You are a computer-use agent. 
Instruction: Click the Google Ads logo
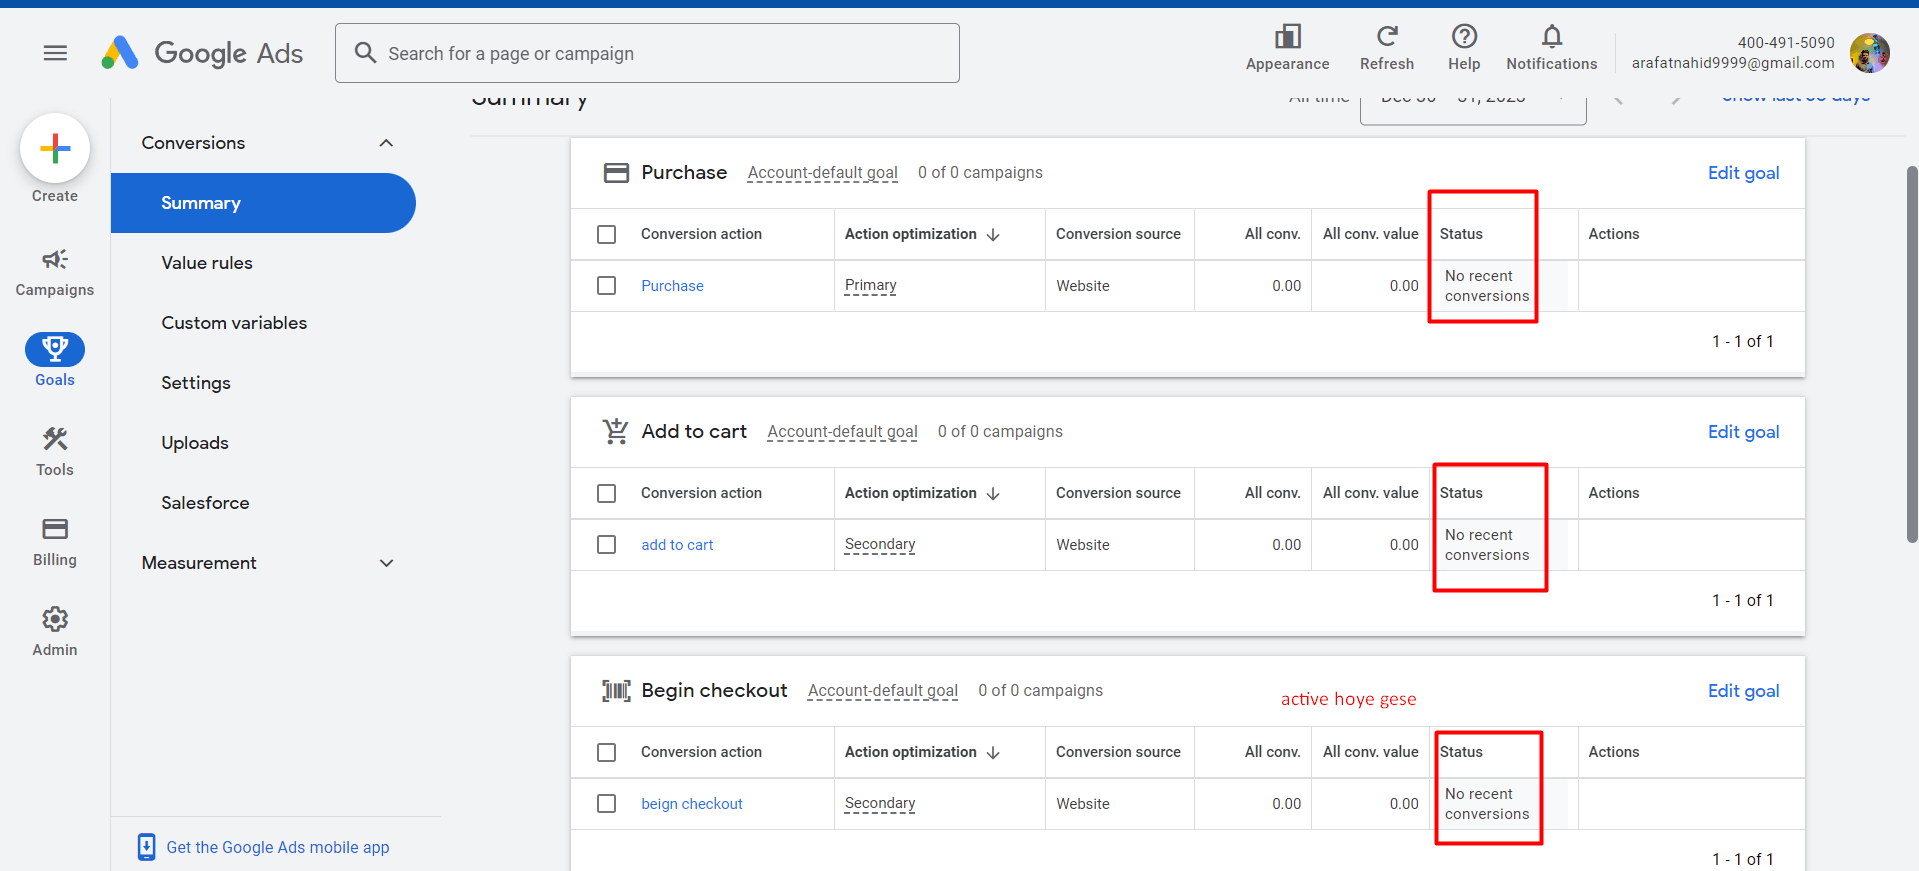pyautogui.click(x=202, y=53)
